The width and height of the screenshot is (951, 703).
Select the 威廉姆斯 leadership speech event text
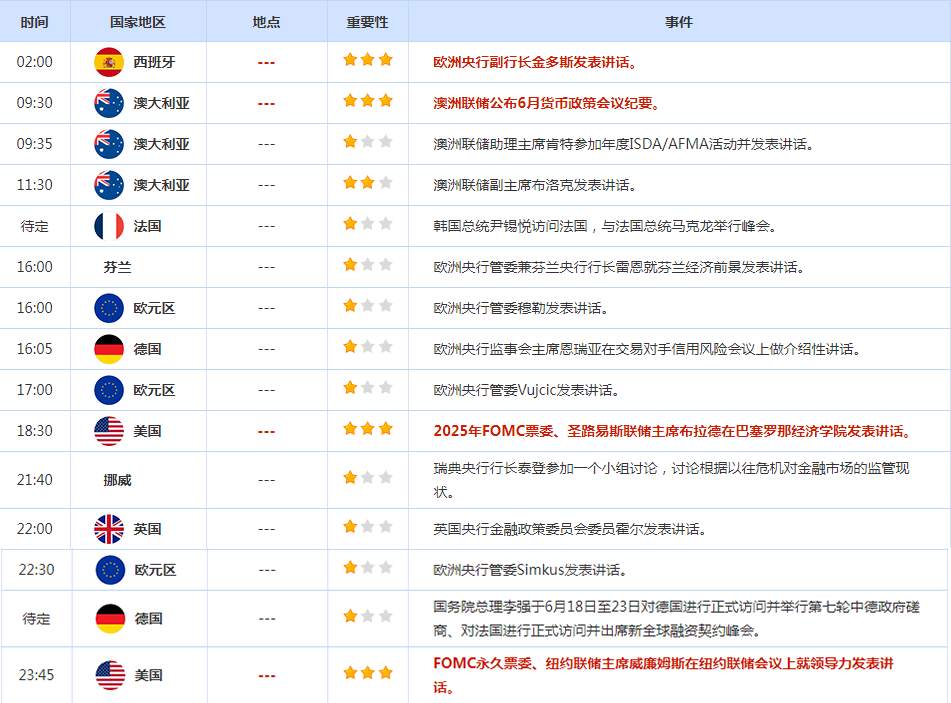664,675
